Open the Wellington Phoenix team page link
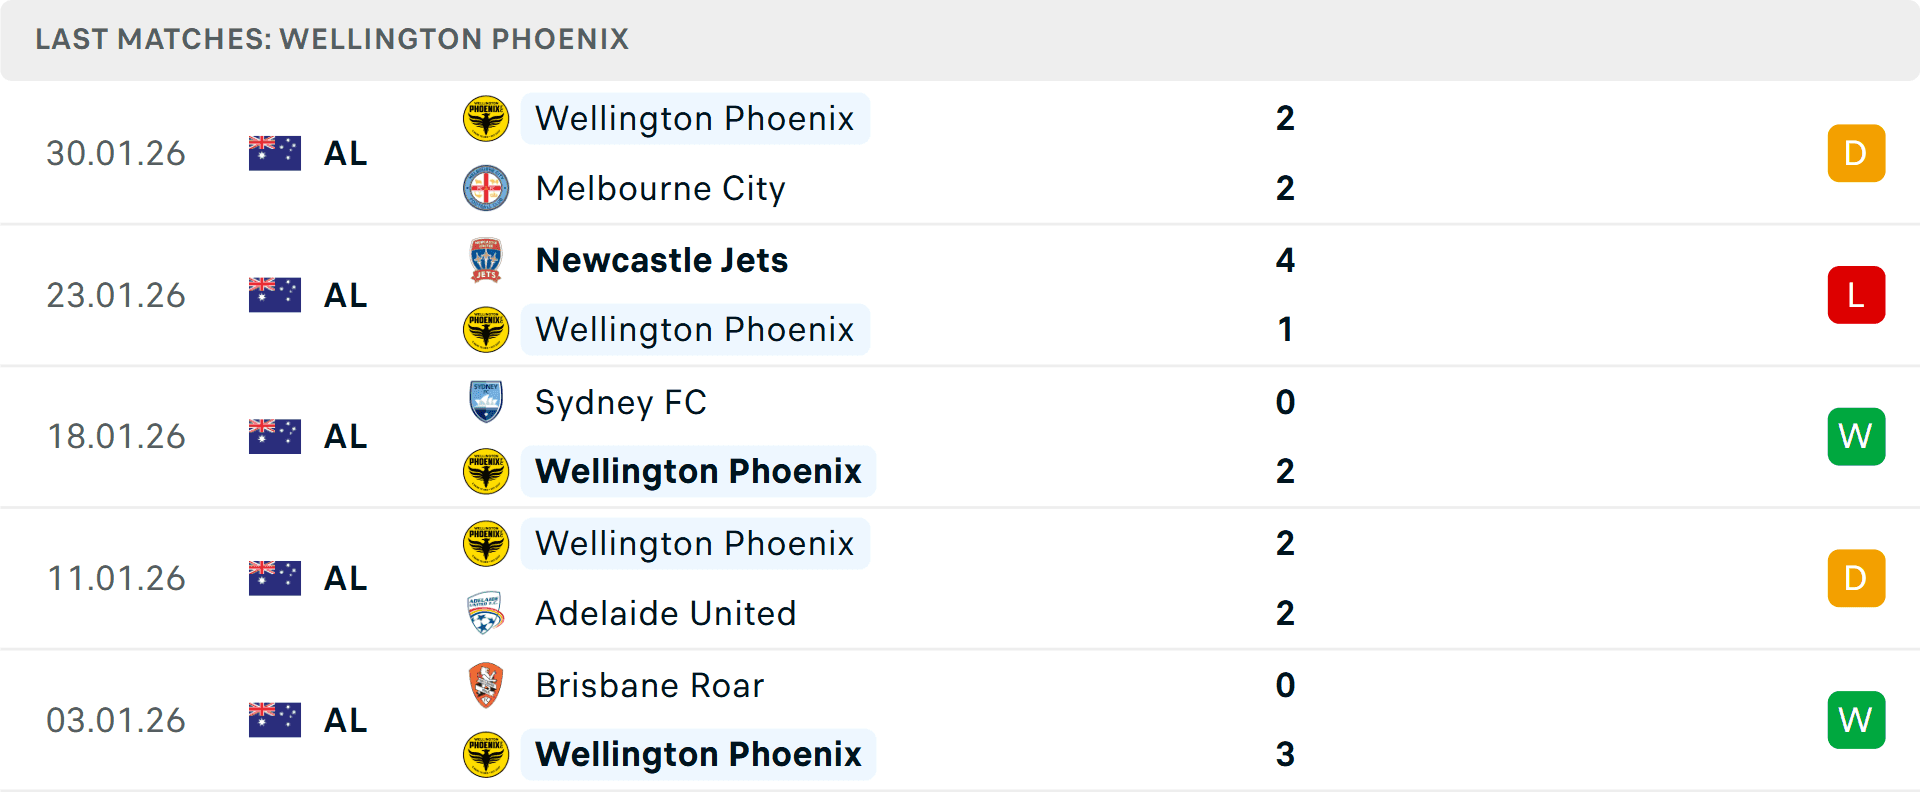Viewport: 1920px width, 792px height. (695, 118)
